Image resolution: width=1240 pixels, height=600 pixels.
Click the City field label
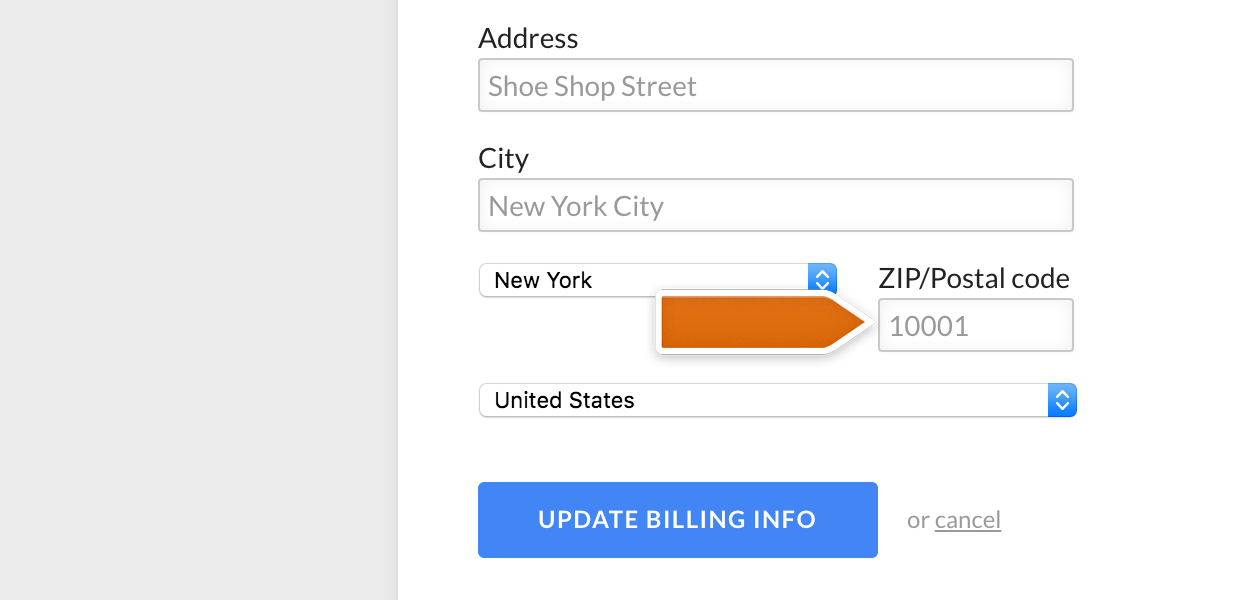503,158
